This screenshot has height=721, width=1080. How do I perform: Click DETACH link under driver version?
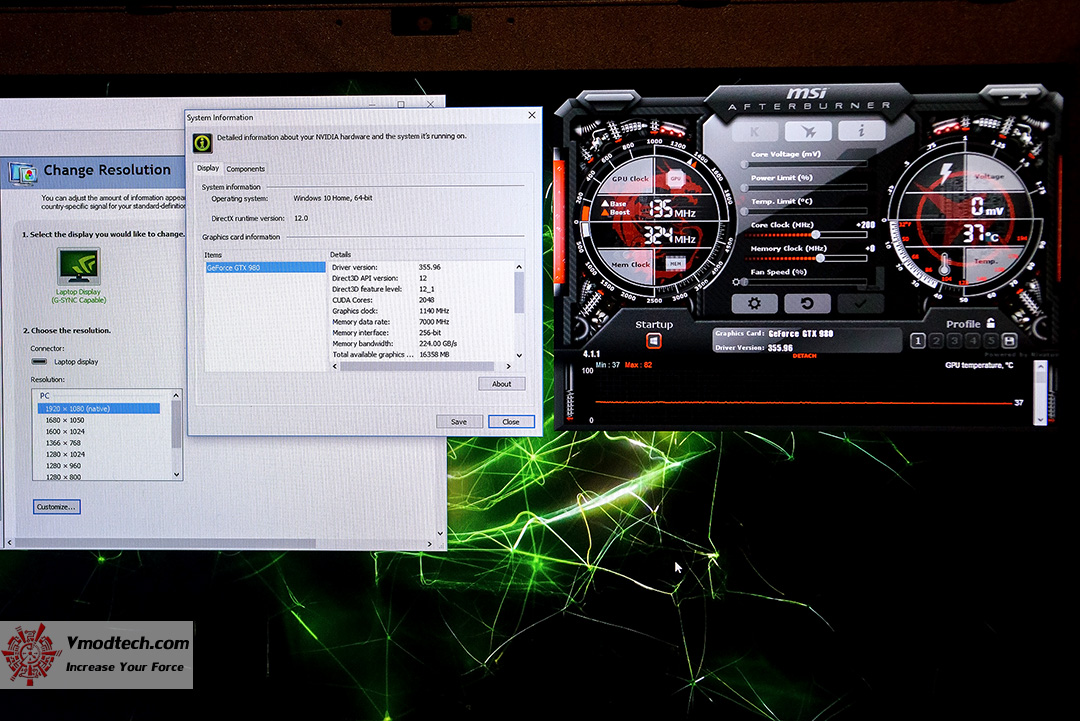tap(804, 356)
